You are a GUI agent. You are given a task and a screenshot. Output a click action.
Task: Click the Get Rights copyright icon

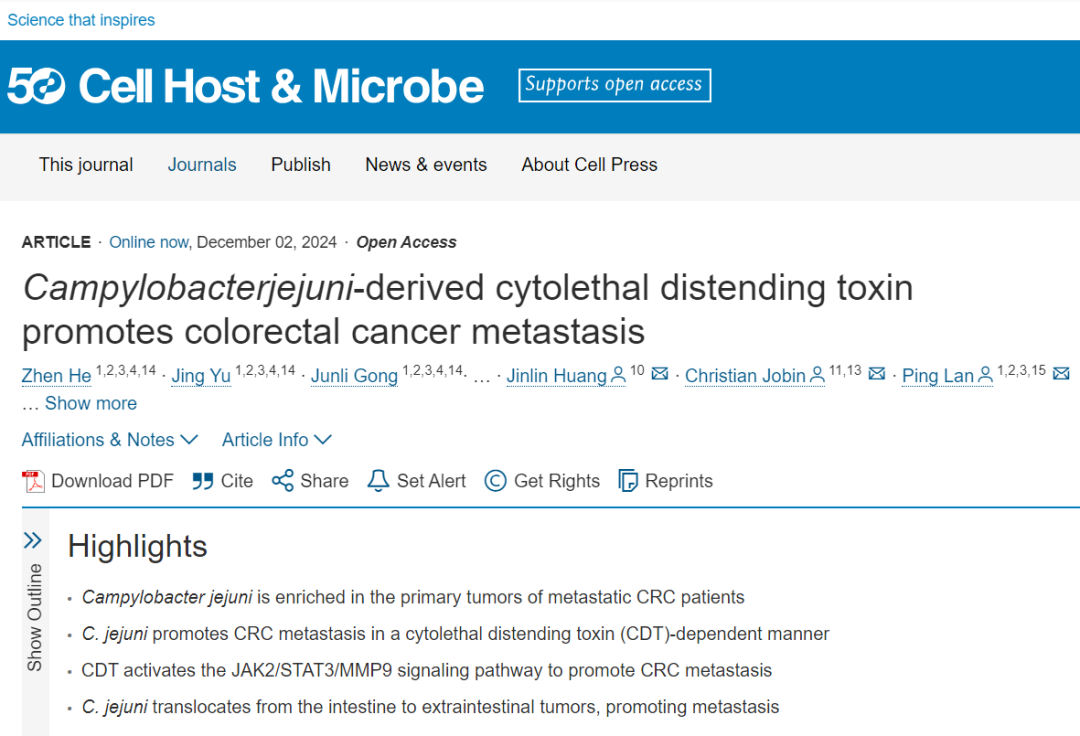[x=495, y=481]
